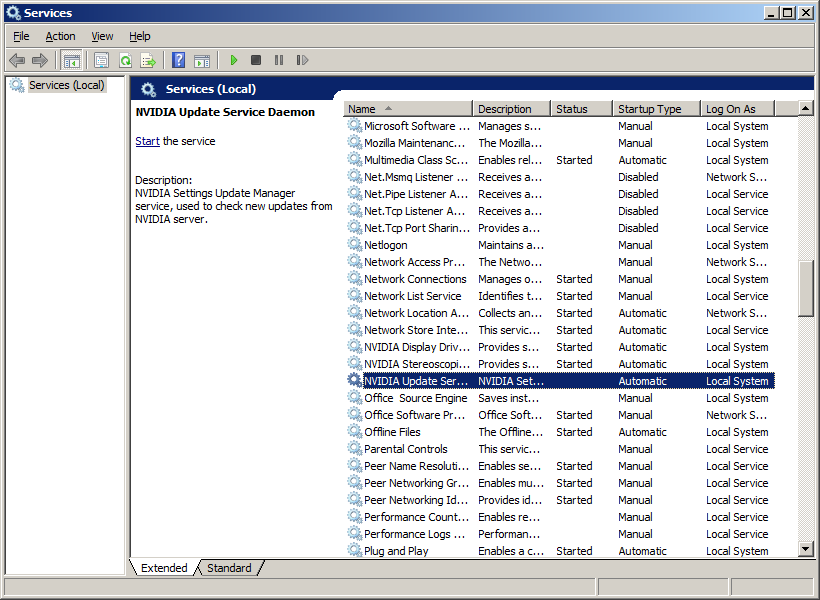Click Multimedia Class row's Enables rel... description

click(x=510, y=160)
